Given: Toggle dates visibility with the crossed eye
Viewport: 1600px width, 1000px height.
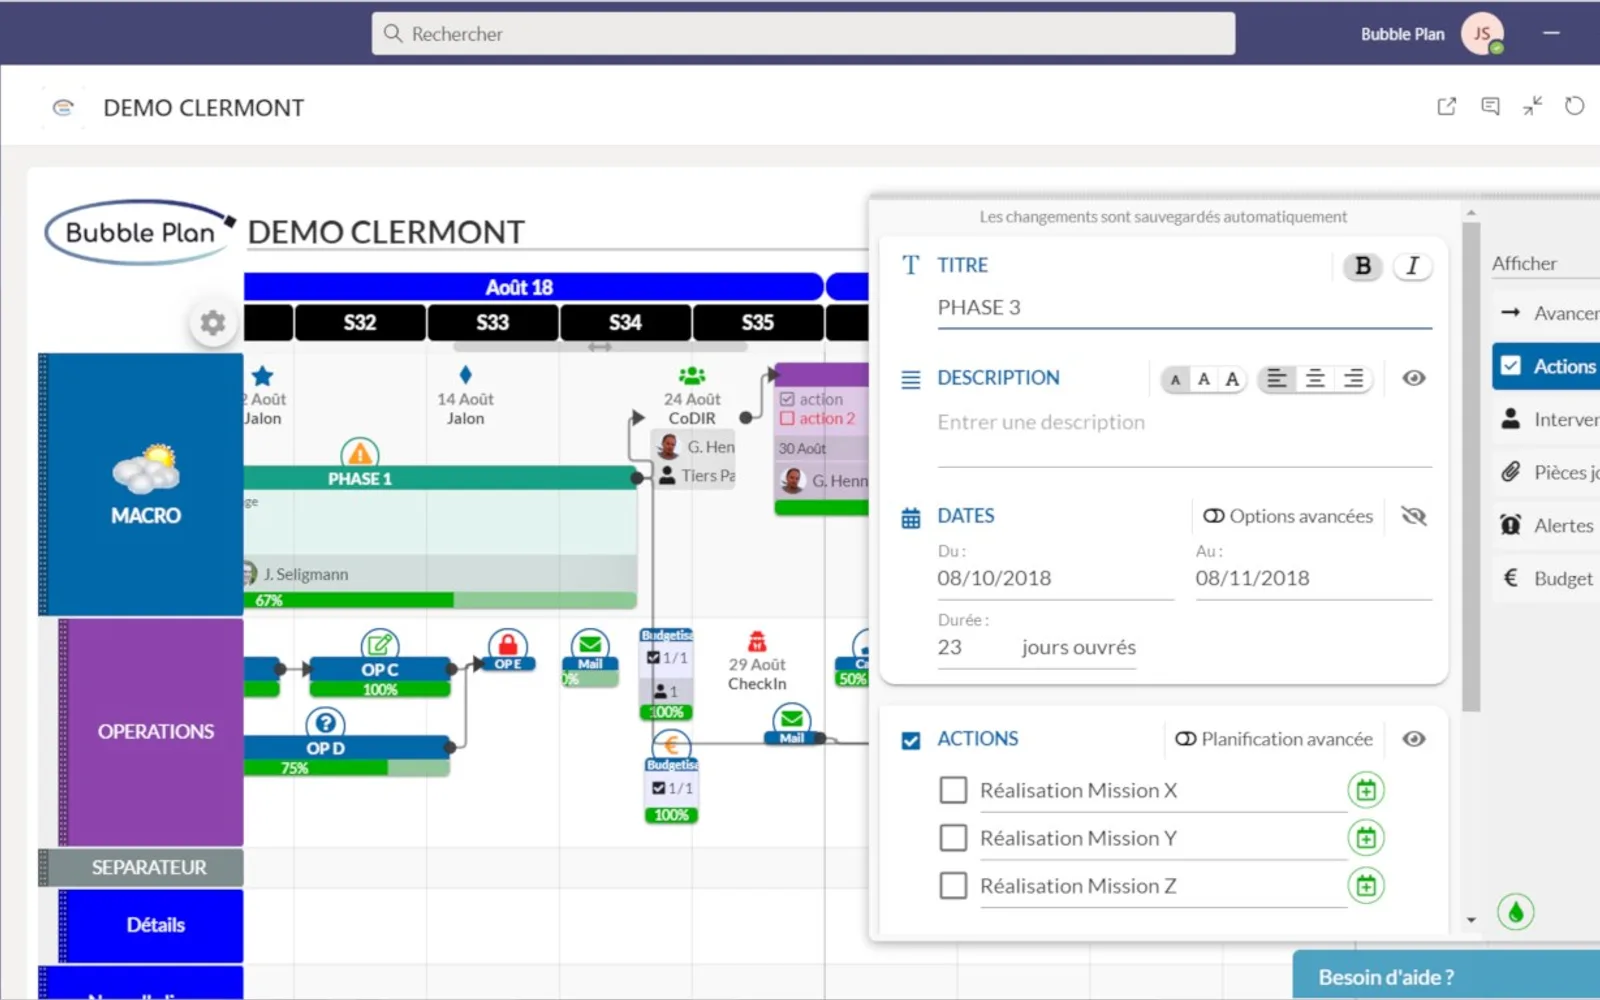Looking at the screenshot, I should [1413, 516].
